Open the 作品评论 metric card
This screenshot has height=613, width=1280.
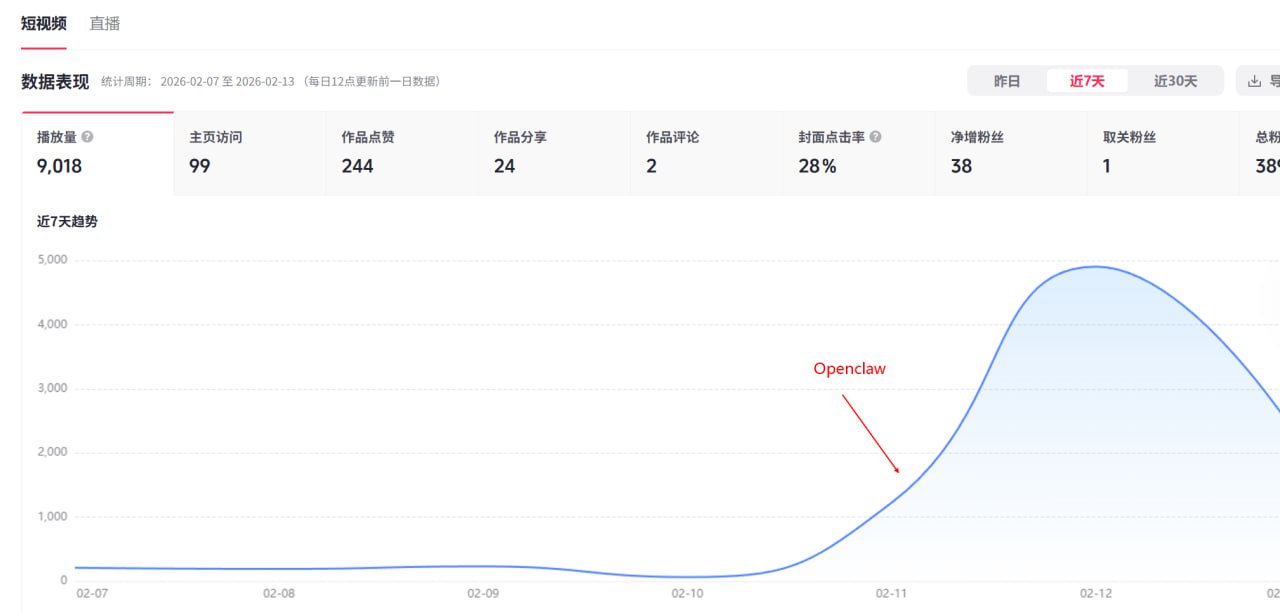[x=706, y=153]
